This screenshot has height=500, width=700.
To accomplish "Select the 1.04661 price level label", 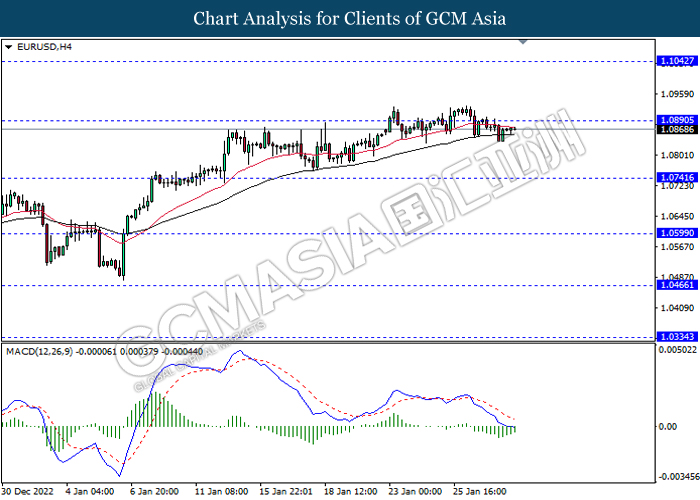I will tap(677, 285).
